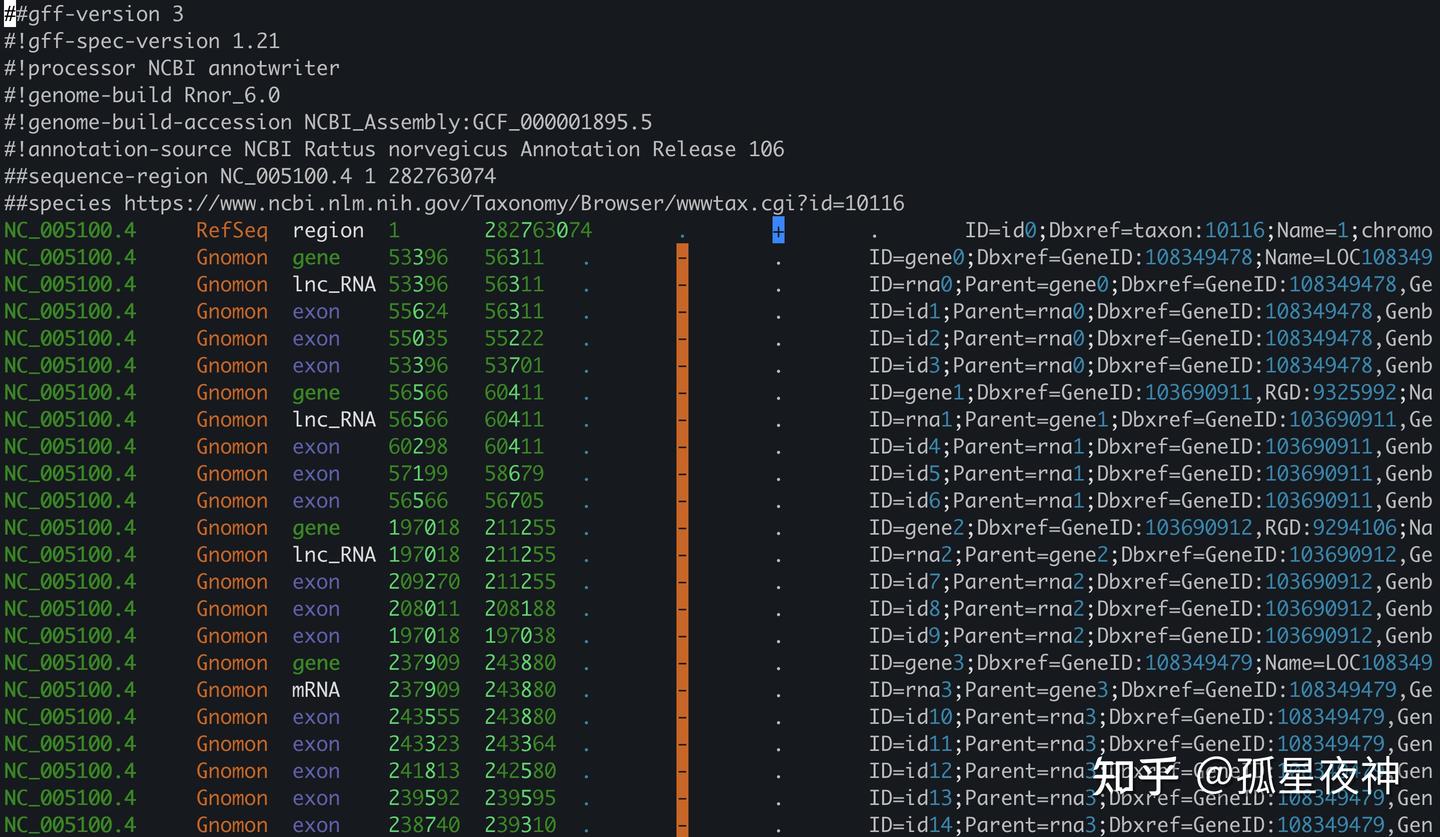Click the "mRNA" feature type
Image resolution: width=1440 pixels, height=837 pixels.
316,689
